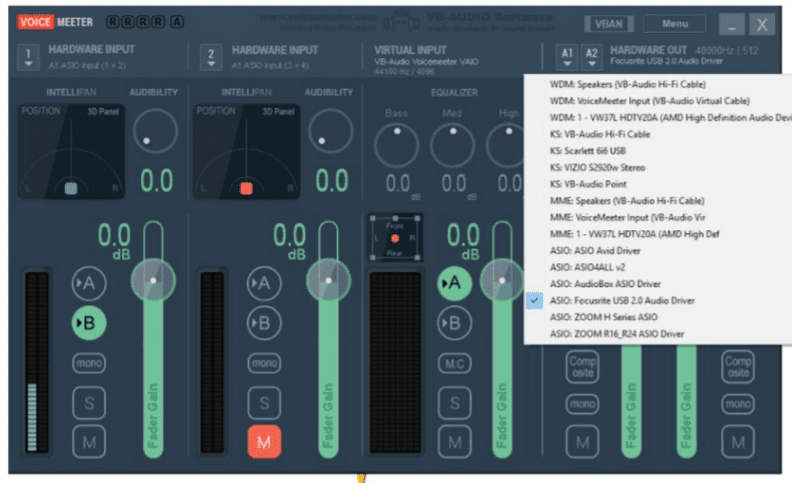This screenshot has height=483, width=792.
Task: Toggle Composite mode on rightmost output
Action: pyautogui.click(x=738, y=367)
